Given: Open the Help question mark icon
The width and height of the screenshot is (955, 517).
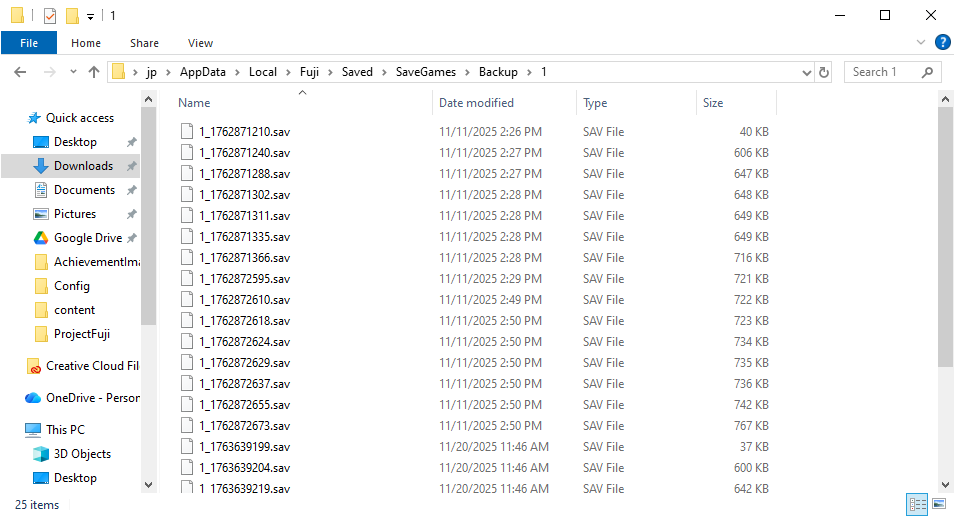Looking at the screenshot, I should (942, 42).
